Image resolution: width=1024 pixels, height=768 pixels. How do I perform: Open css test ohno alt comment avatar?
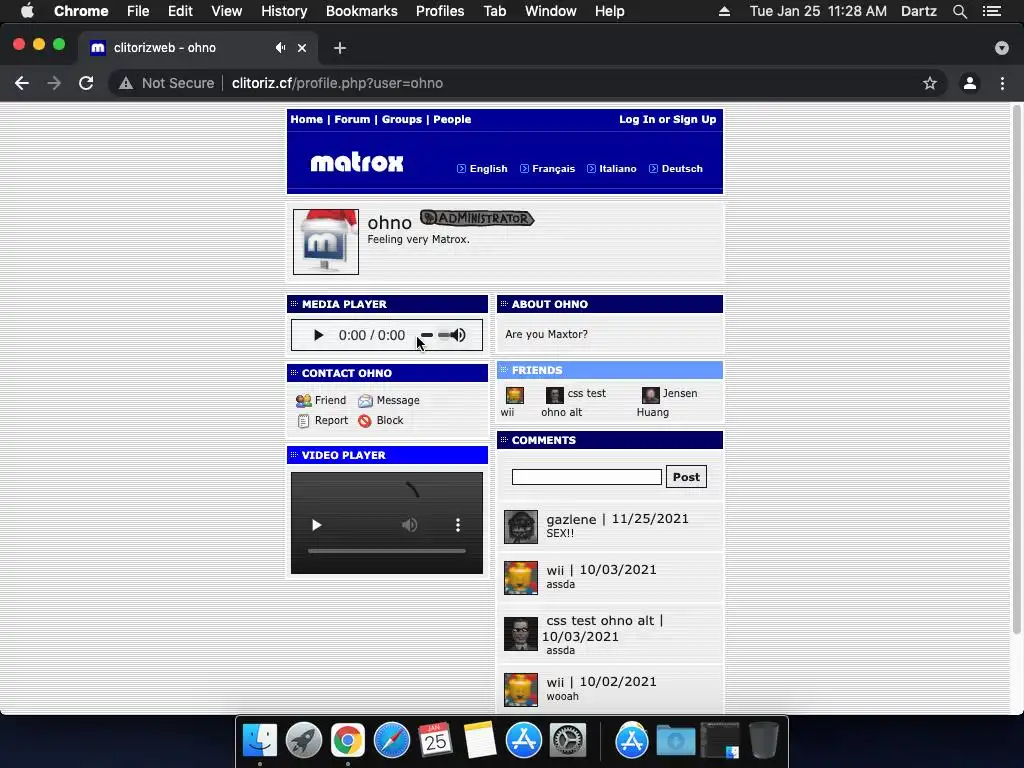(520, 633)
